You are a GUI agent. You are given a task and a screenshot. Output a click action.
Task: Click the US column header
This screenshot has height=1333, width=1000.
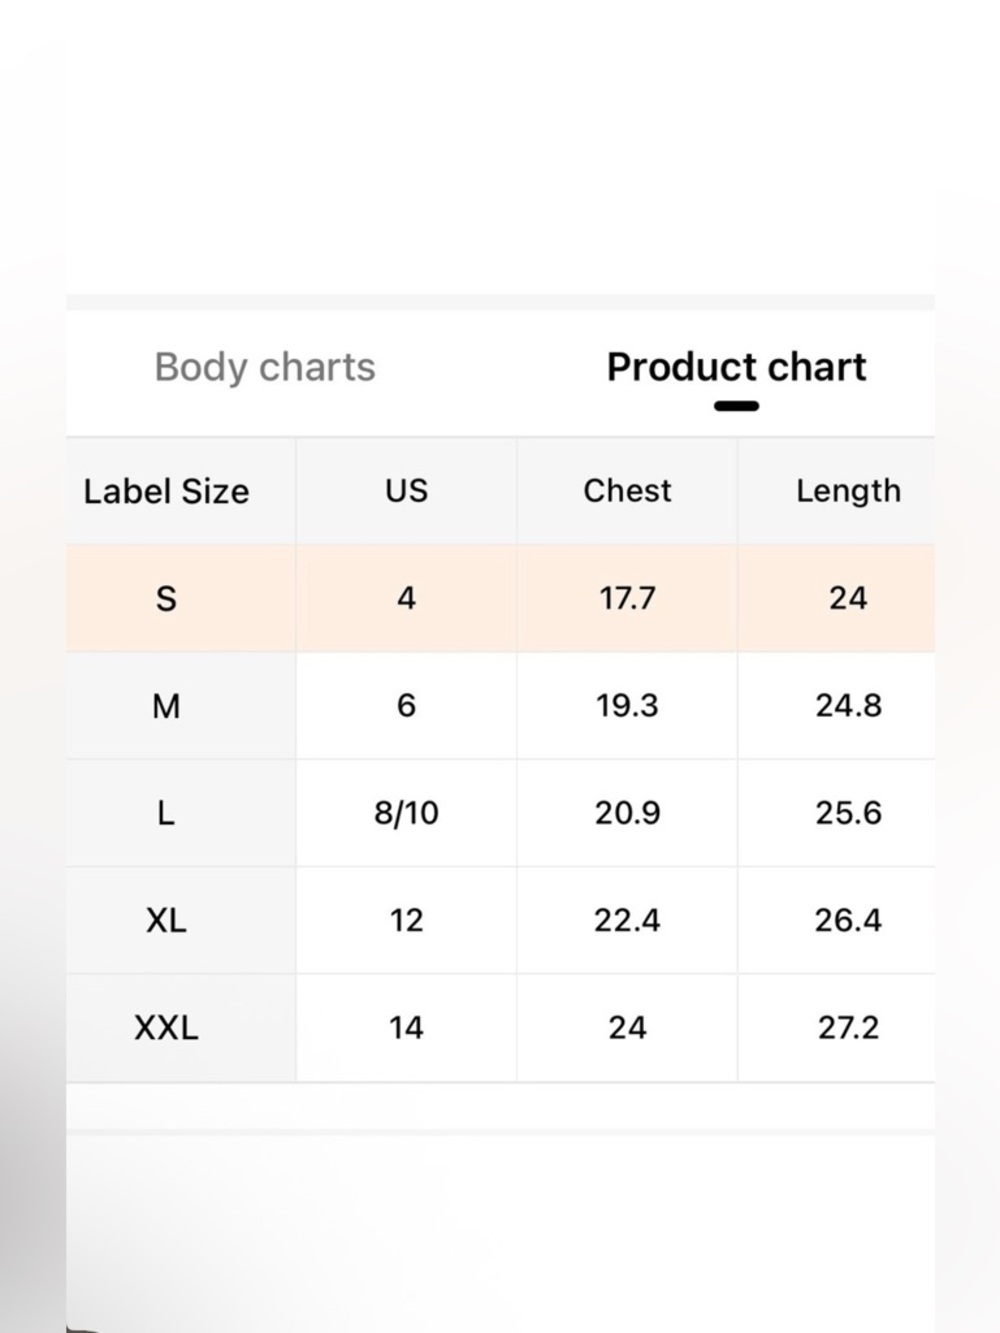pyautogui.click(x=406, y=491)
